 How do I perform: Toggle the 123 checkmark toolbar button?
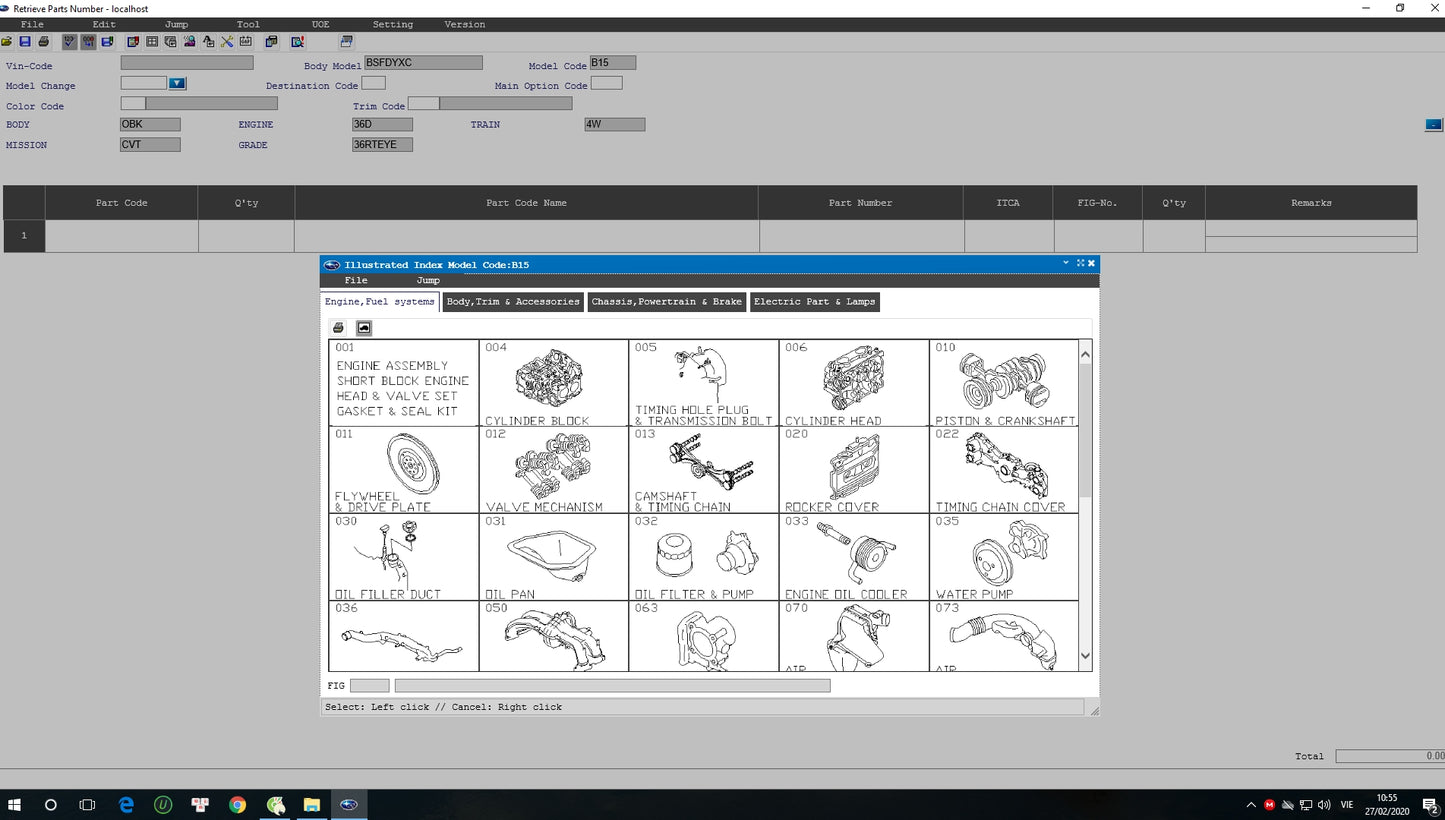click(x=69, y=42)
